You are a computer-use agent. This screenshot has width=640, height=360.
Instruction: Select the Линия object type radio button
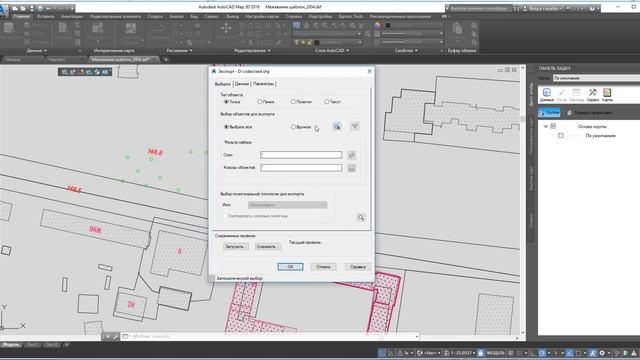pyautogui.click(x=260, y=102)
